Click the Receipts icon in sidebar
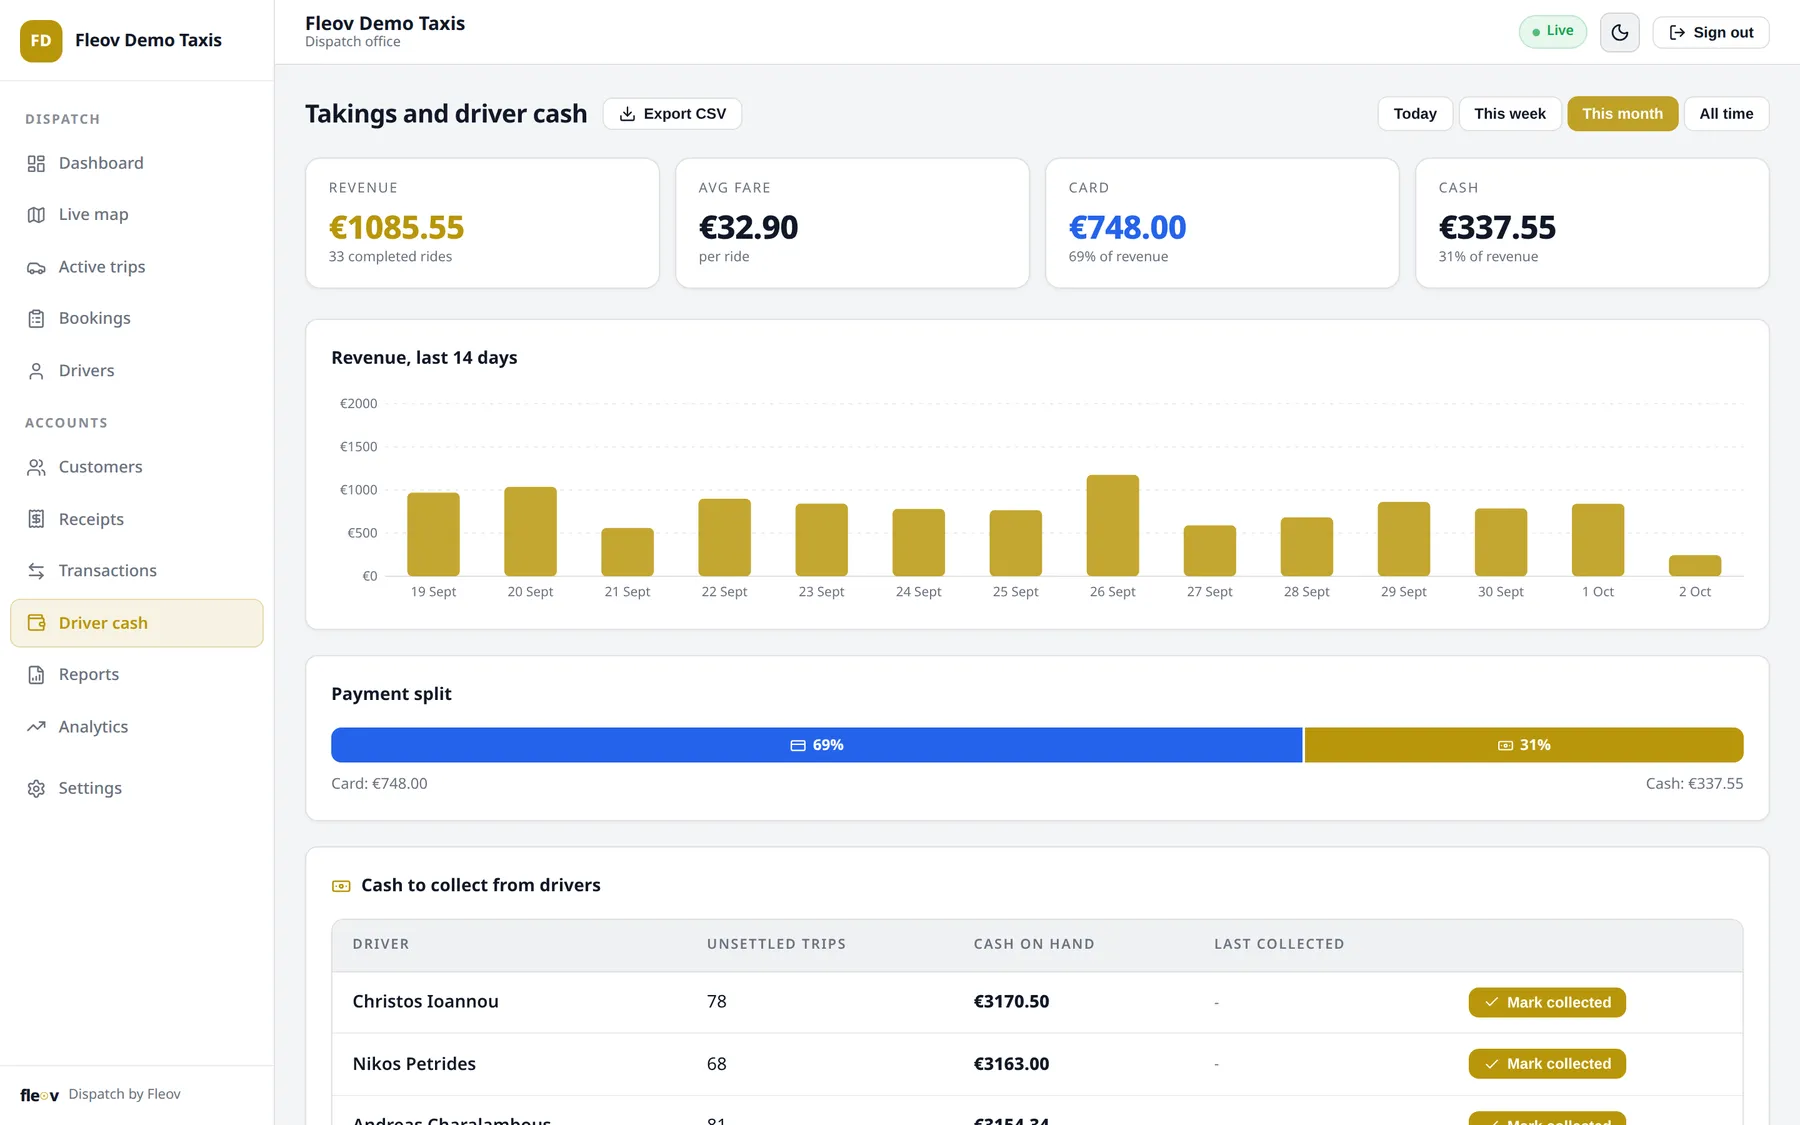 36,519
